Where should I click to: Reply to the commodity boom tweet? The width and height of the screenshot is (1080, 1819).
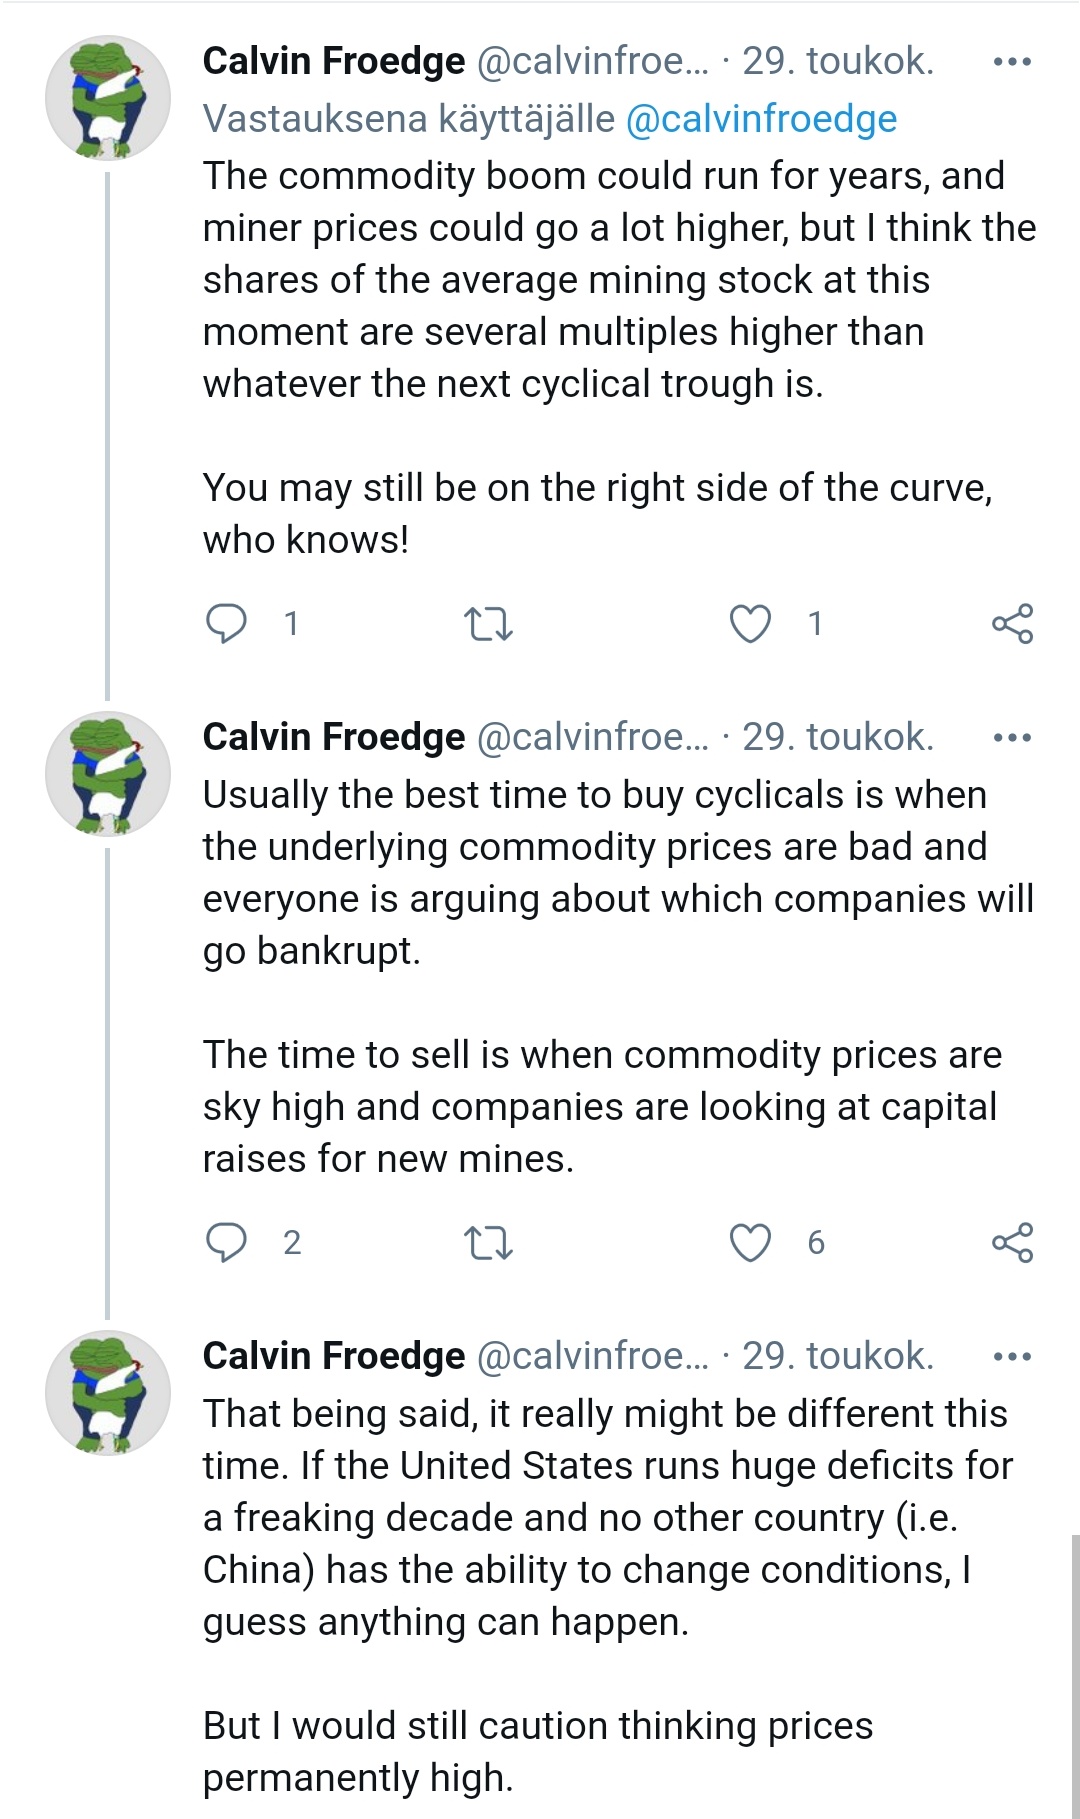[x=227, y=623]
